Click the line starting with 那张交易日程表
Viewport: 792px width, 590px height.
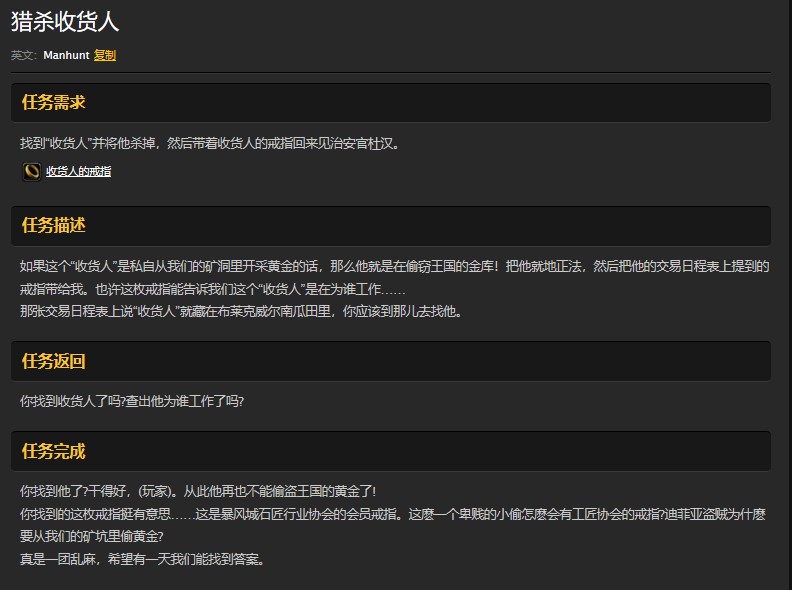pyautogui.click(x=240, y=311)
